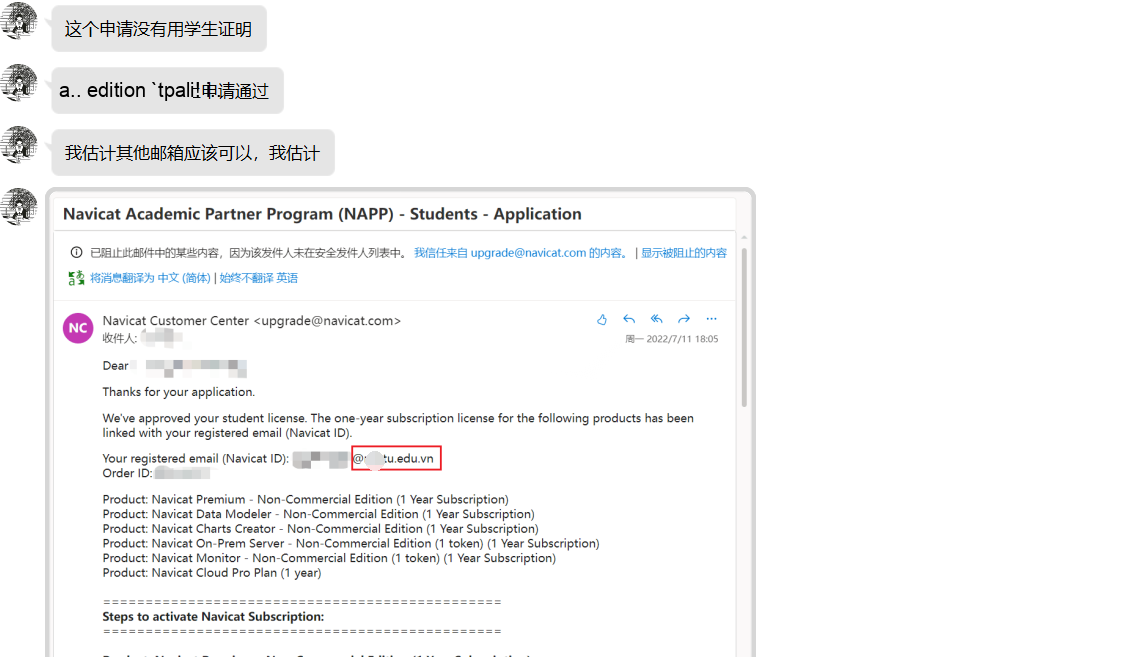Click the NC sender avatar circle
This screenshot has height=657, width=1130.
click(78, 328)
